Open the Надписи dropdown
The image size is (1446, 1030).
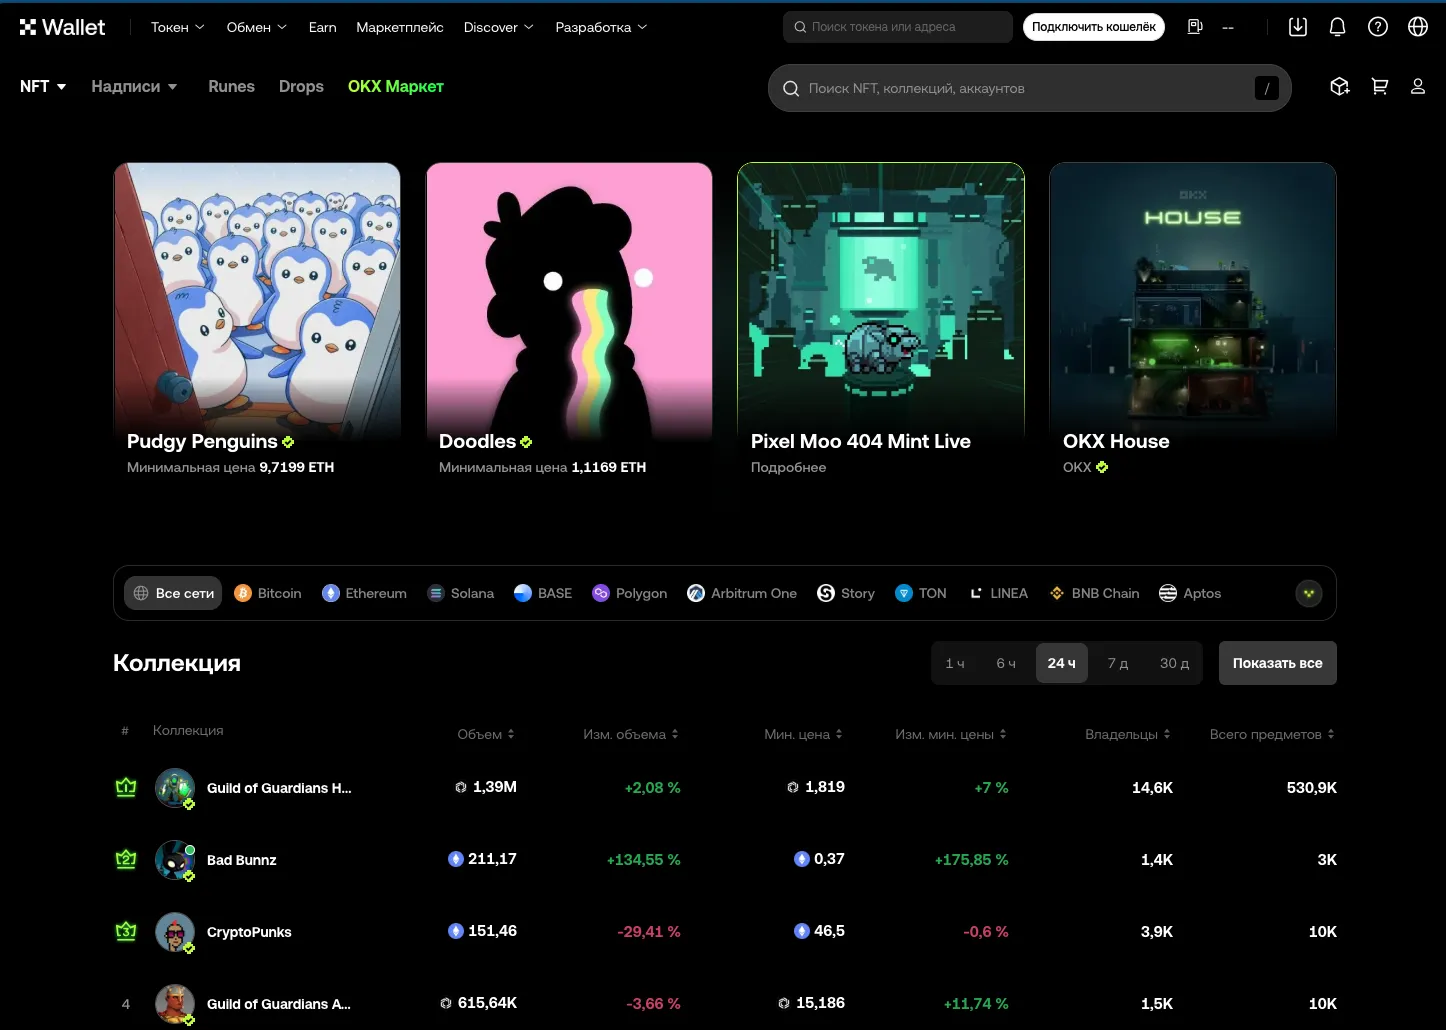134,87
